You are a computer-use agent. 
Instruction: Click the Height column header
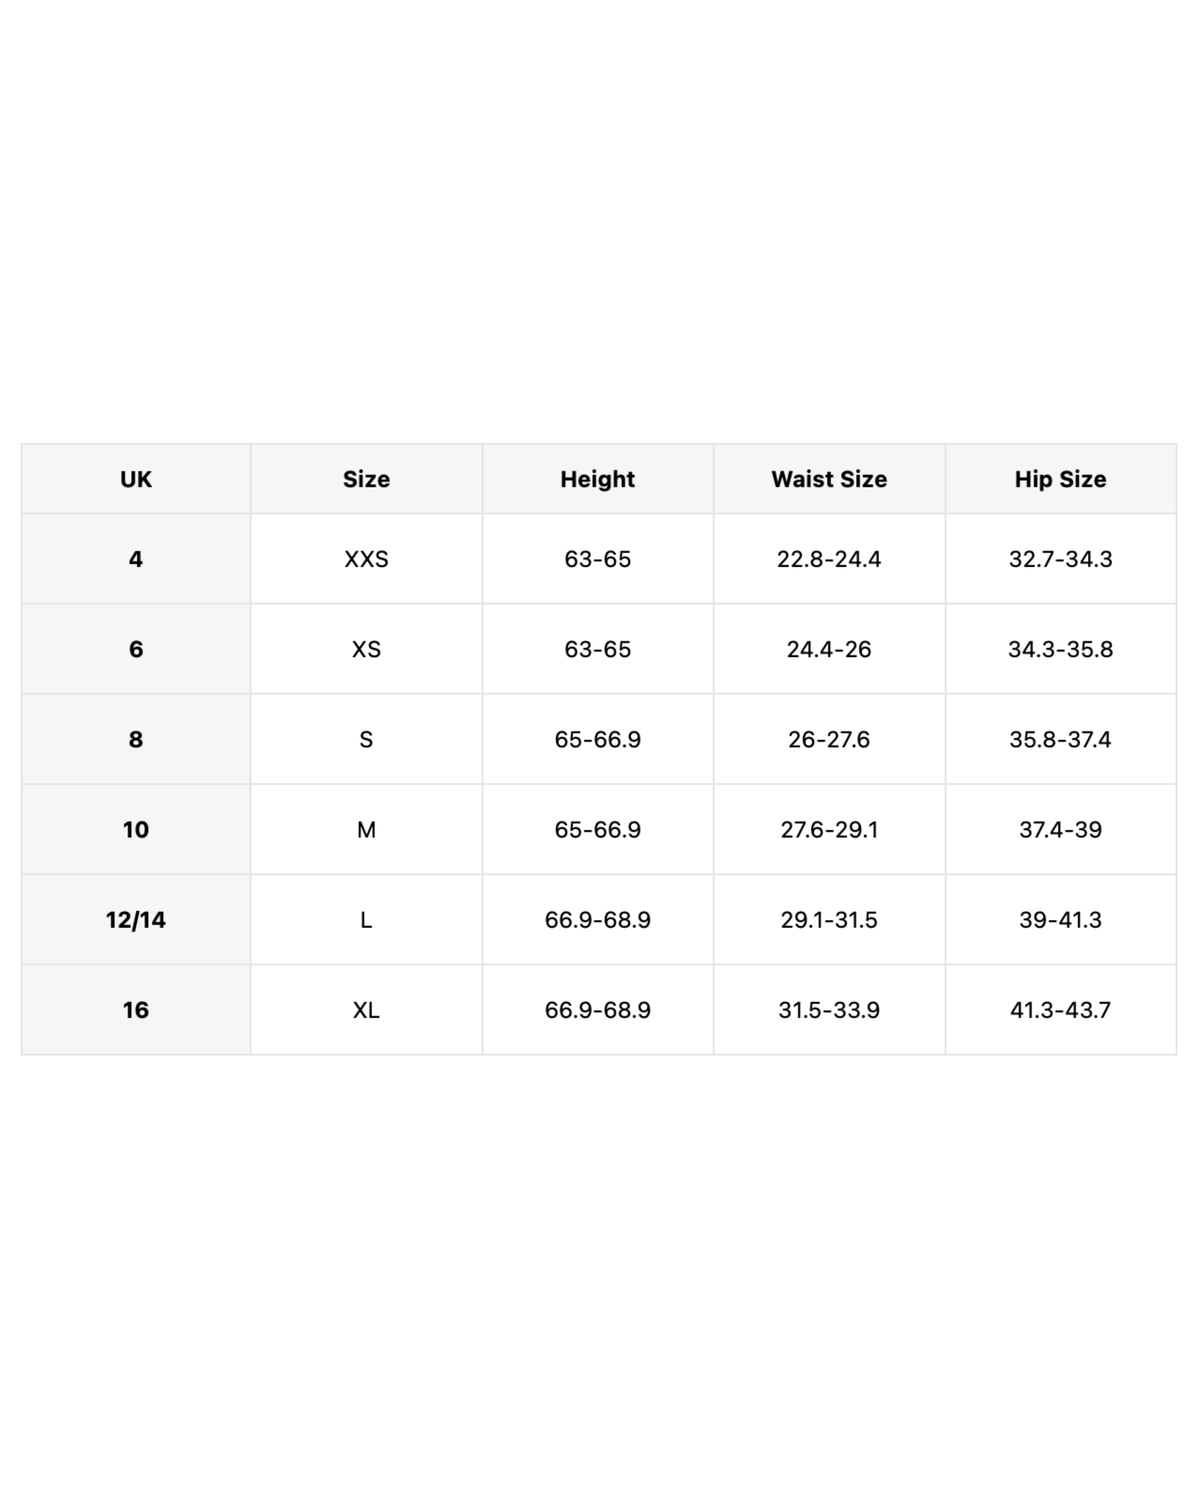point(598,479)
